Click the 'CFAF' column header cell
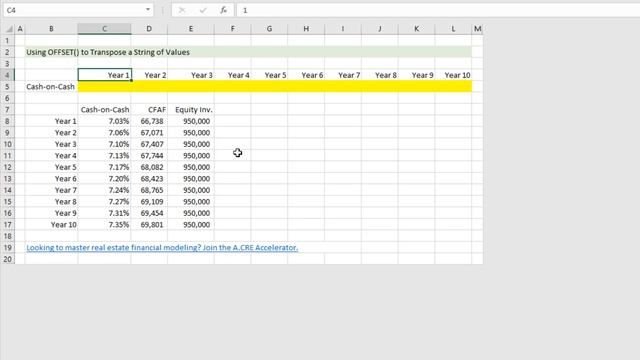 point(149,110)
